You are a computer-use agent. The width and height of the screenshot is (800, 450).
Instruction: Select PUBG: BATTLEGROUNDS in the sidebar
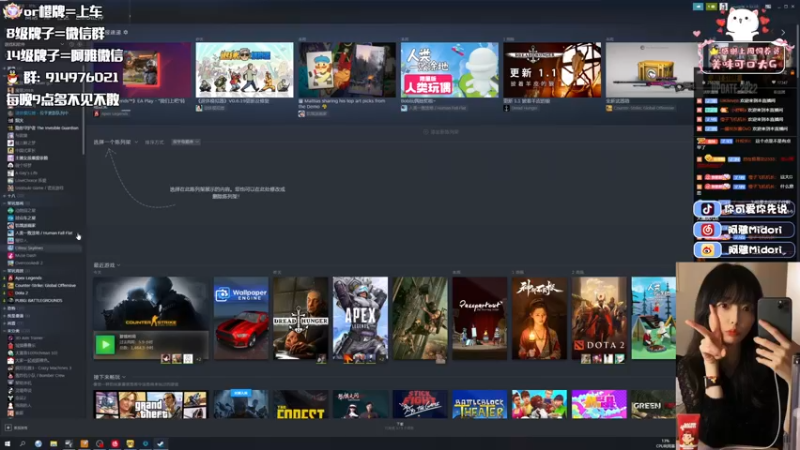click(x=38, y=301)
